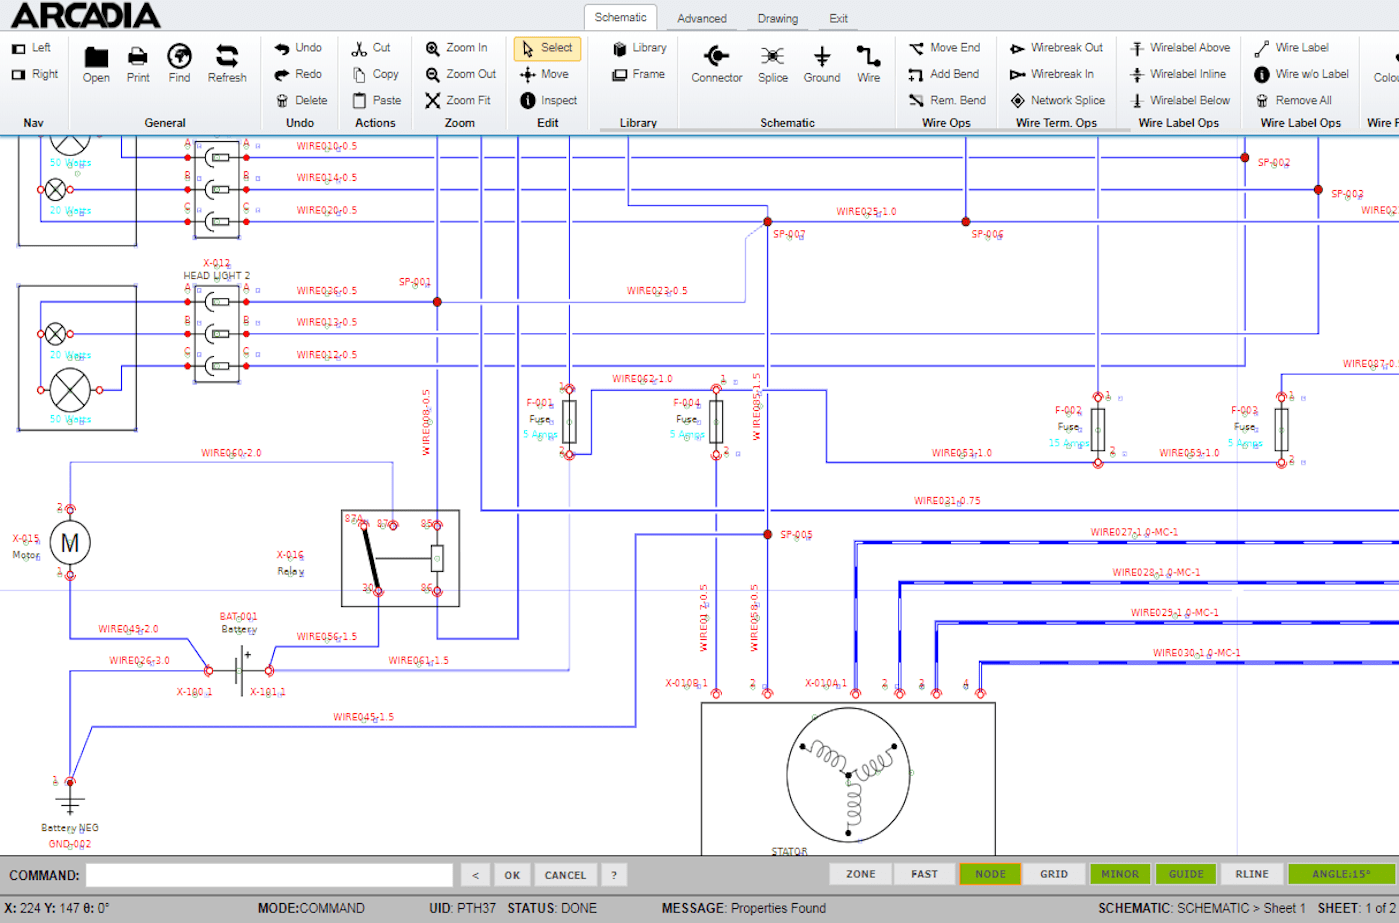Open the ANGLE:15° setting
Screen dimensions: 1399x923
(x=1341, y=874)
